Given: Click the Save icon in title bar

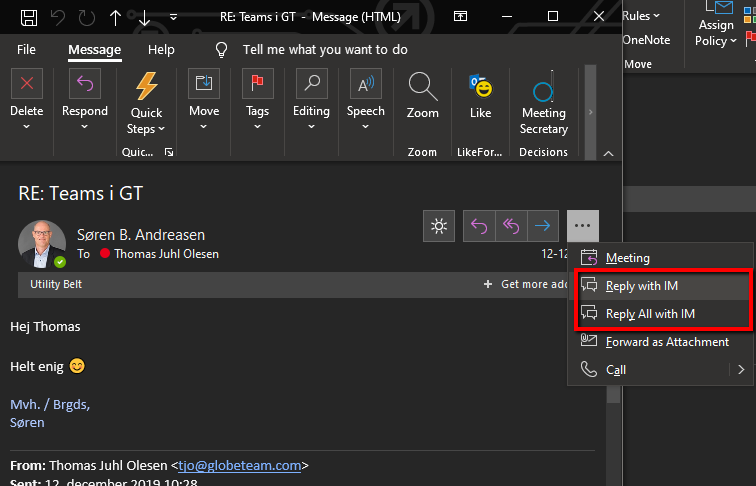Looking at the screenshot, I should click(29, 18).
